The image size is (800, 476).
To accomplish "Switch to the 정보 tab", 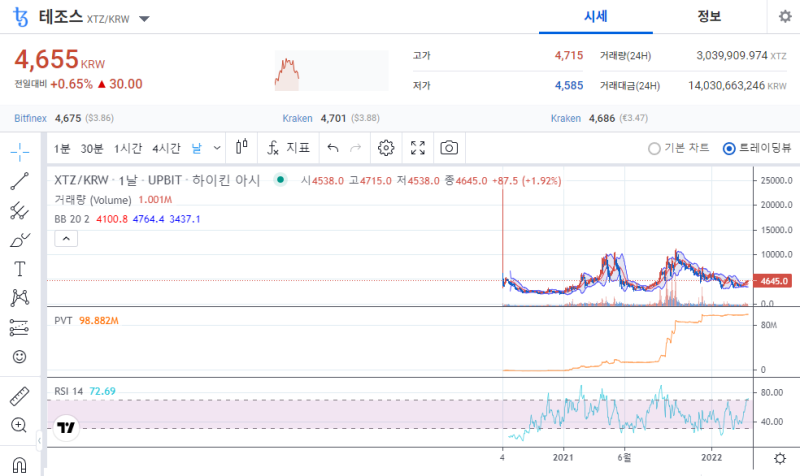I will [x=709, y=17].
